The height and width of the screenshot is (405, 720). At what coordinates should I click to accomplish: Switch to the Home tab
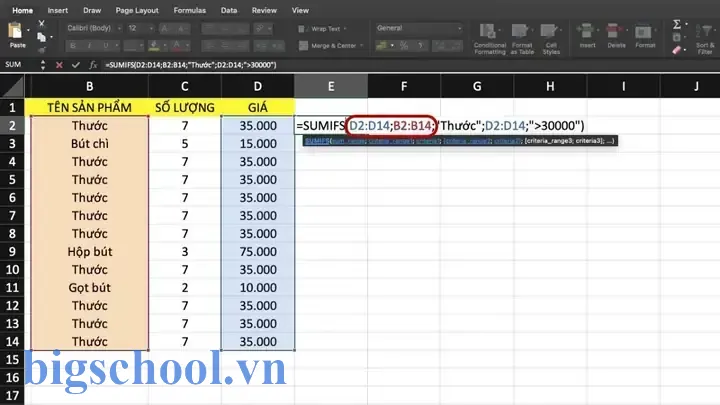click(x=22, y=10)
